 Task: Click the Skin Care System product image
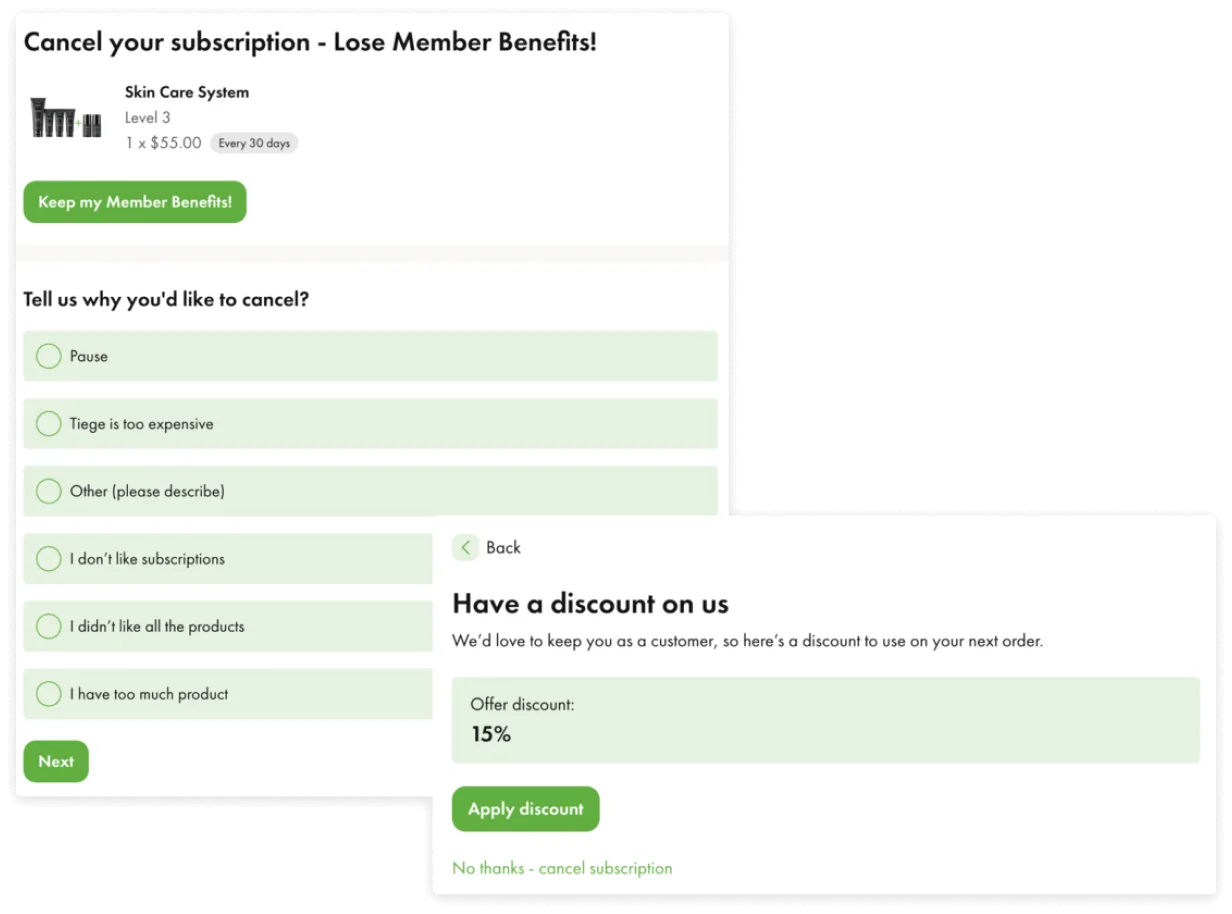[66, 117]
